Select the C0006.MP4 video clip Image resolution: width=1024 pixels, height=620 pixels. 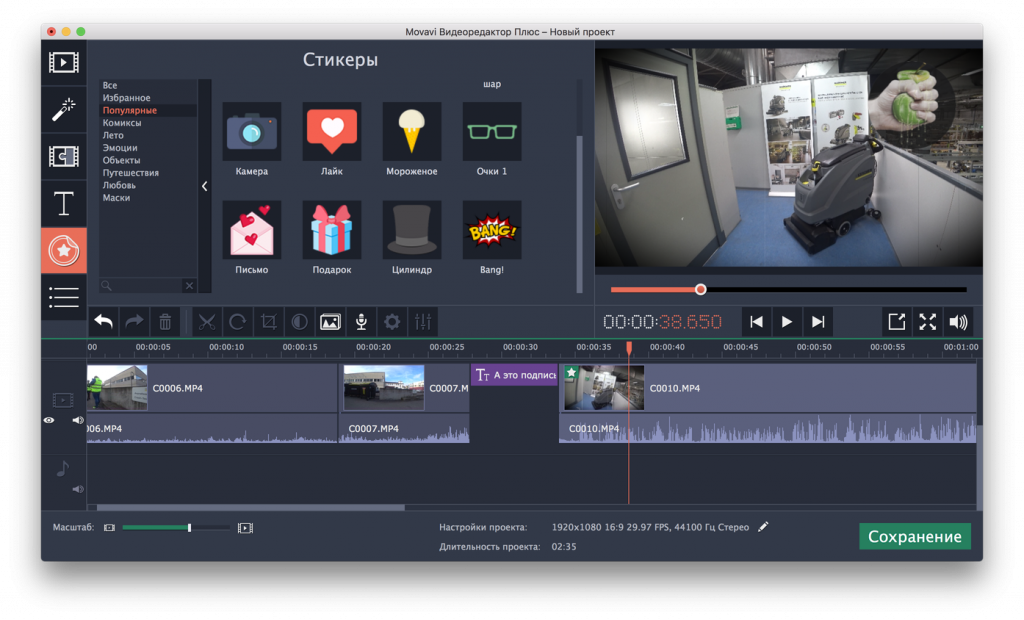click(x=212, y=388)
